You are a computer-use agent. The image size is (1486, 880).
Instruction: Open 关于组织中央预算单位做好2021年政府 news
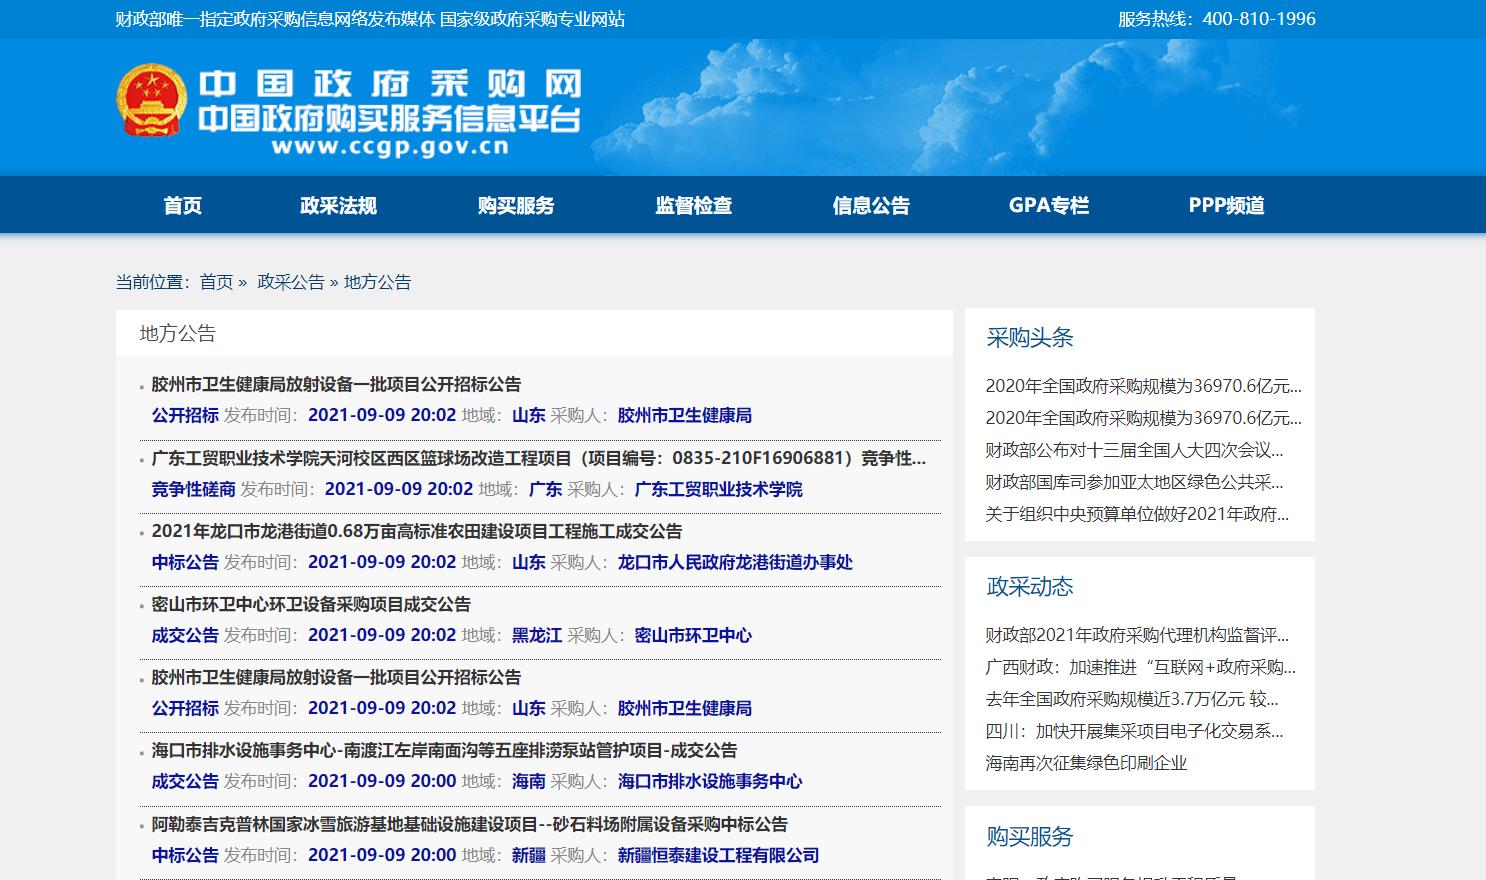tap(1137, 514)
